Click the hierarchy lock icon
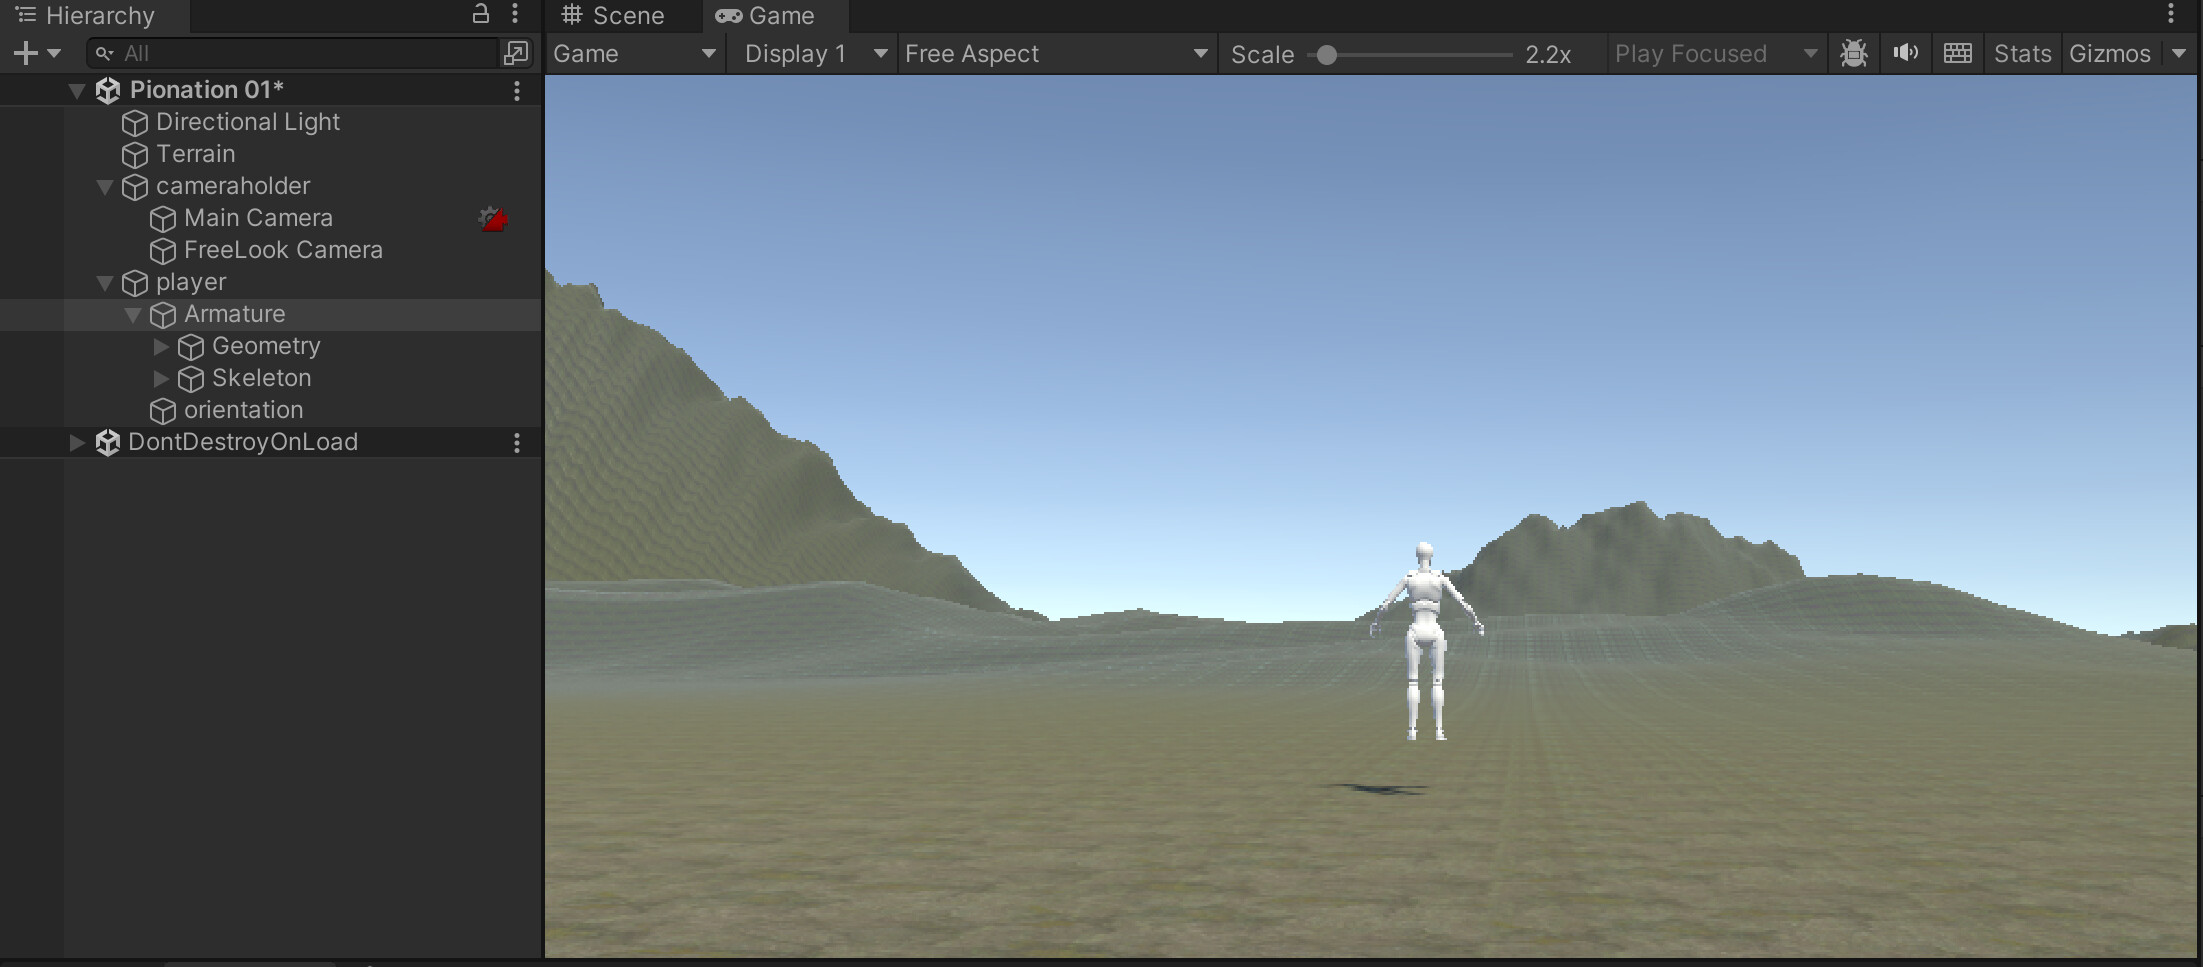 (480, 14)
